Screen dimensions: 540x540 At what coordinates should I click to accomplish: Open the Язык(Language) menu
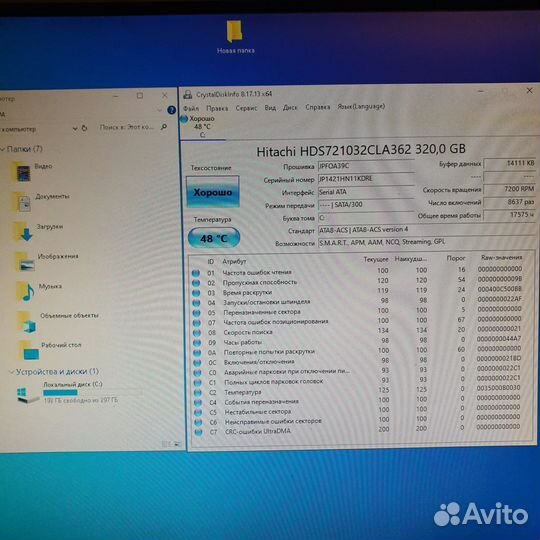[361, 106]
